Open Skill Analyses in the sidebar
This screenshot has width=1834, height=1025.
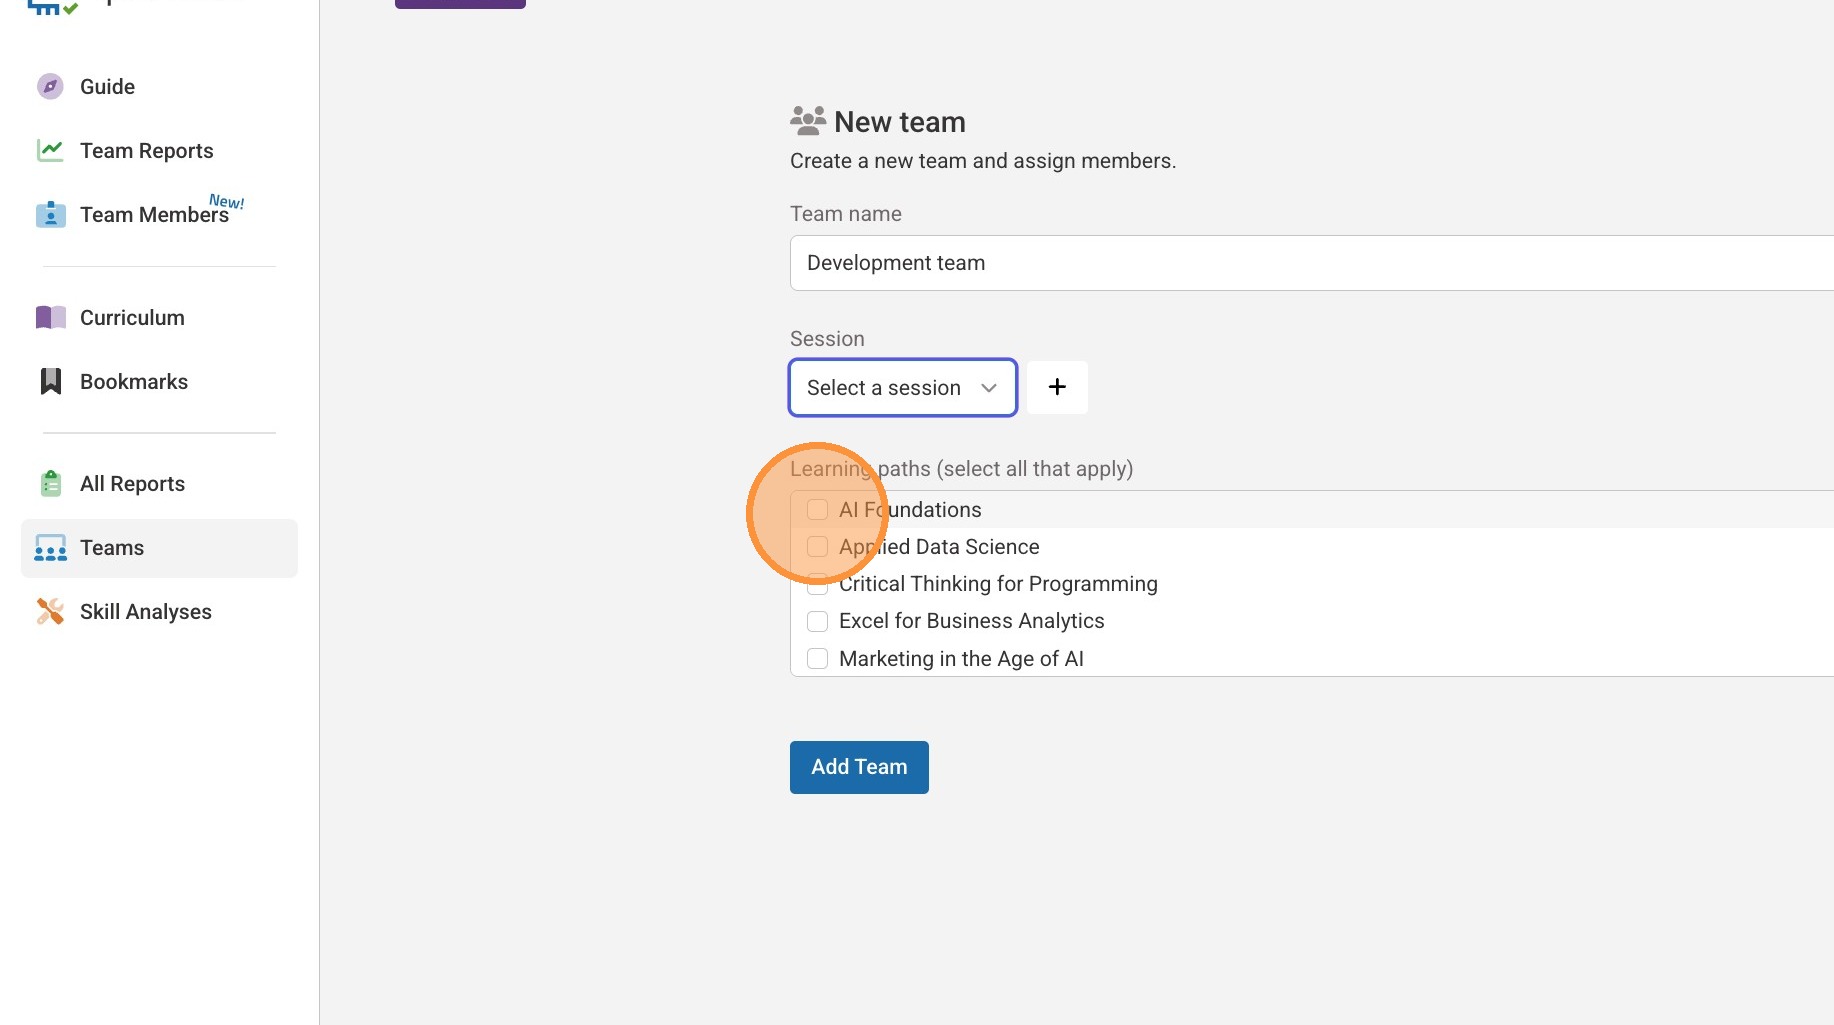[146, 612]
